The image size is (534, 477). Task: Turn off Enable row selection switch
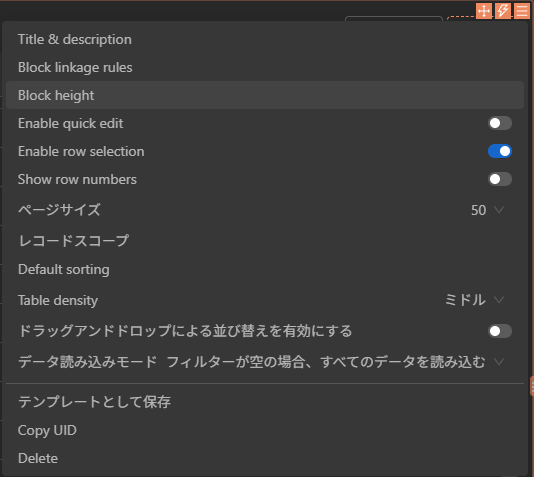[x=500, y=151]
